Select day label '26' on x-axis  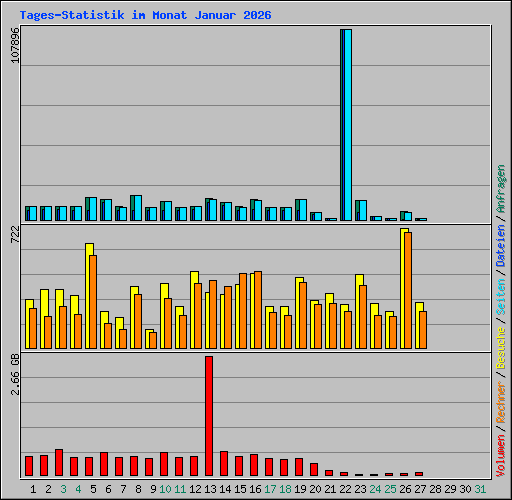(x=405, y=489)
